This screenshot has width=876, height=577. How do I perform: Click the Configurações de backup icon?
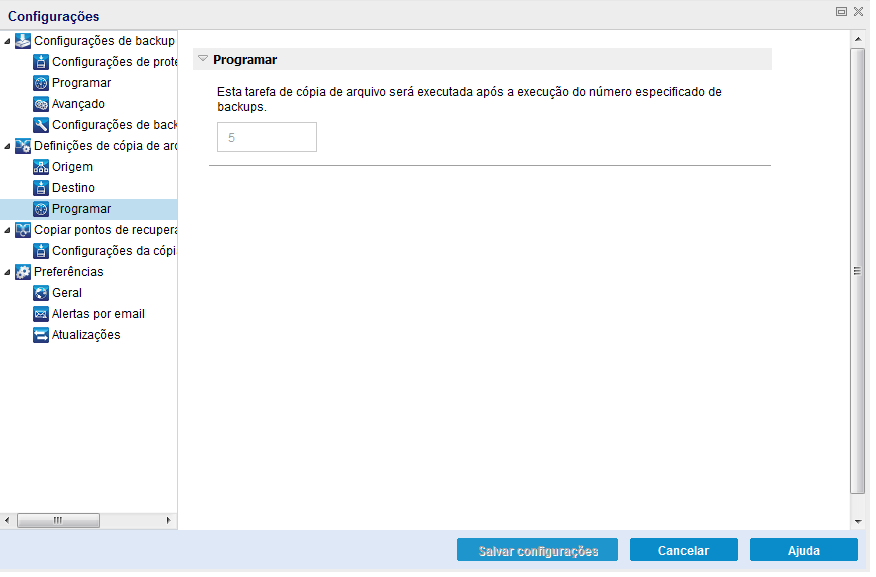[x=23, y=41]
